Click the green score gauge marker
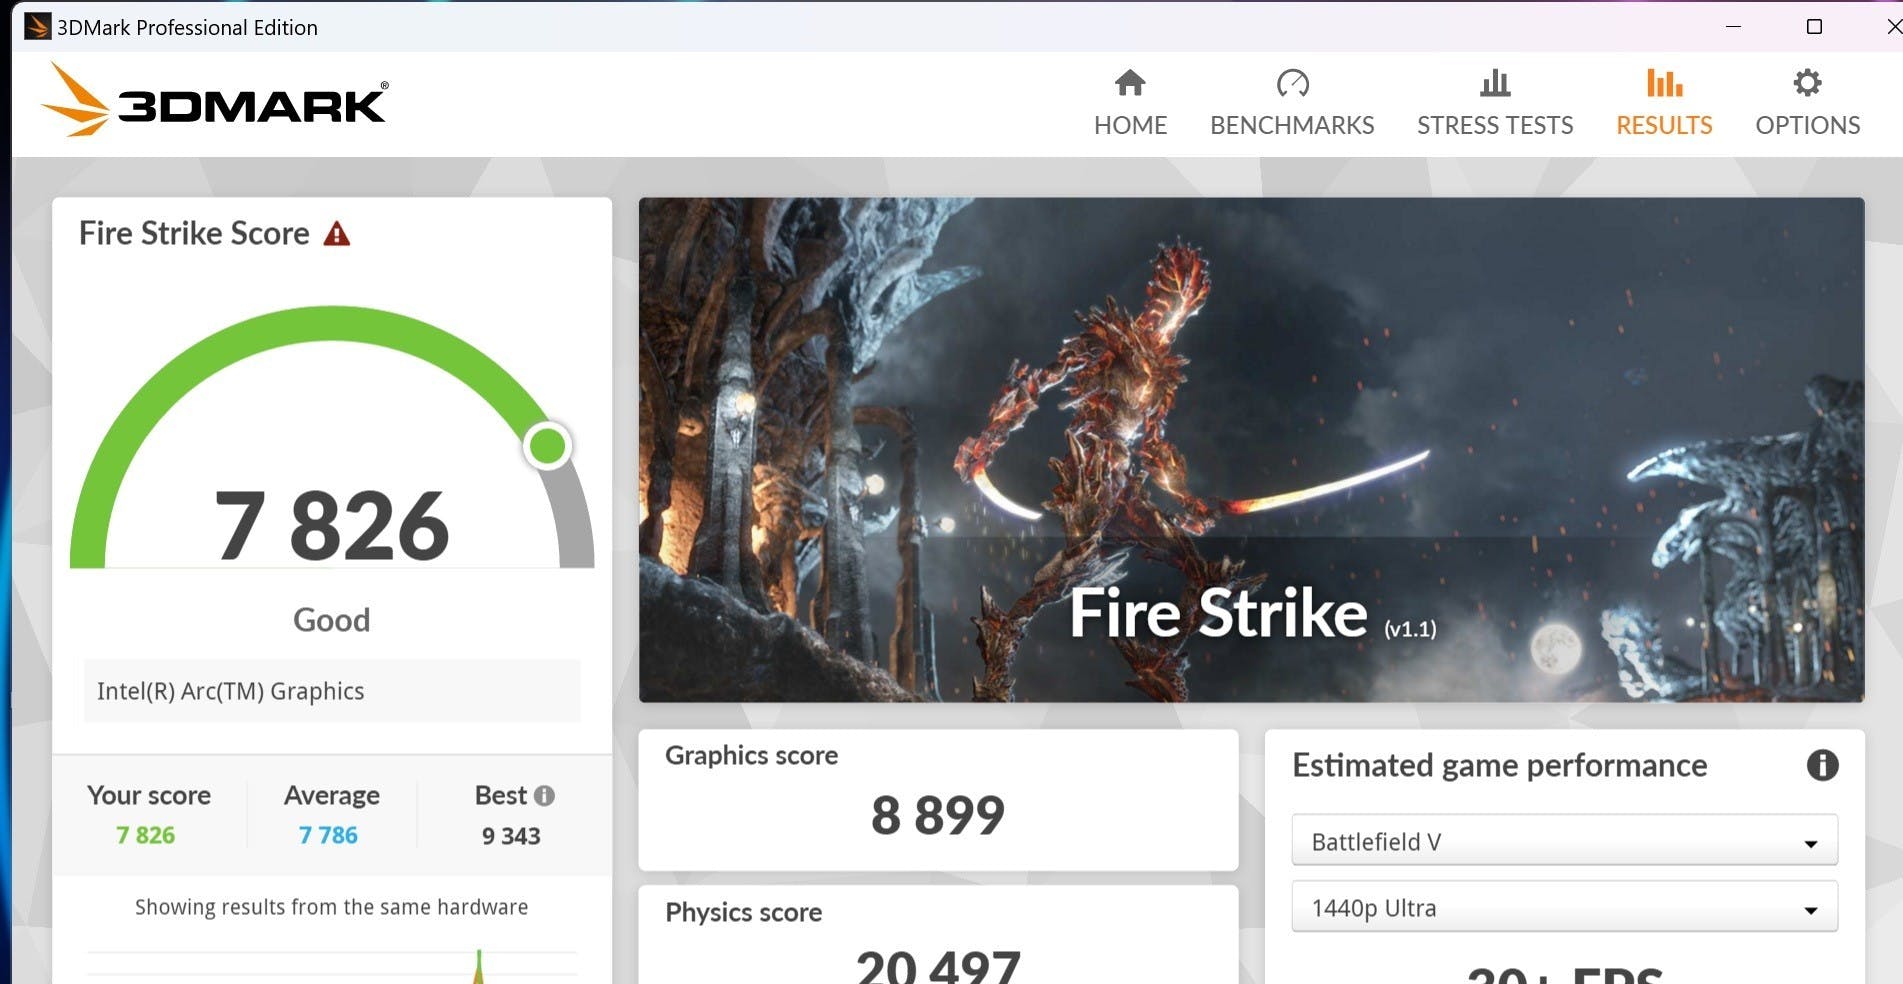1903x984 pixels. pyautogui.click(x=547, y=446)
